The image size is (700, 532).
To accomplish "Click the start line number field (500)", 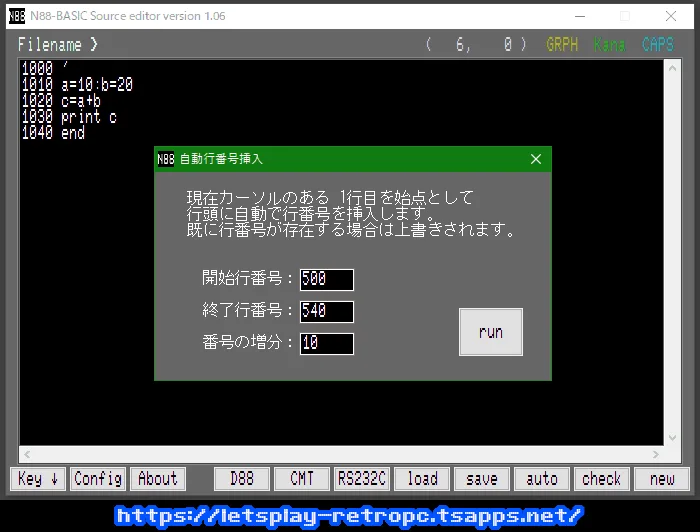I will pyautogui.click(x=326, y=279).
